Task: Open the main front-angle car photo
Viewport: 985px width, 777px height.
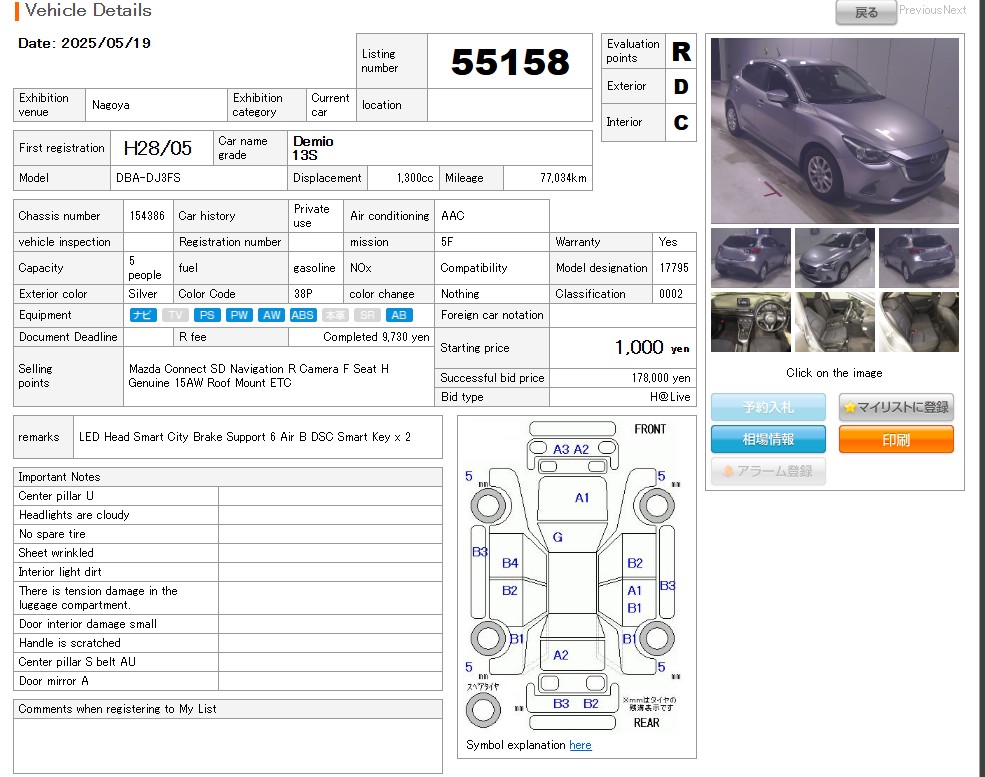Action: (835, 131)
